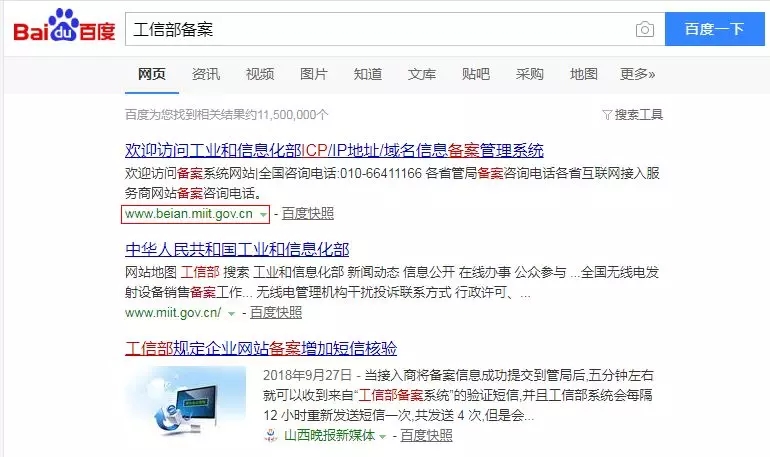Viewport: 770px width, 457px height.
Task: Go to the 文库 tab
Action: (x=422, y=74)
